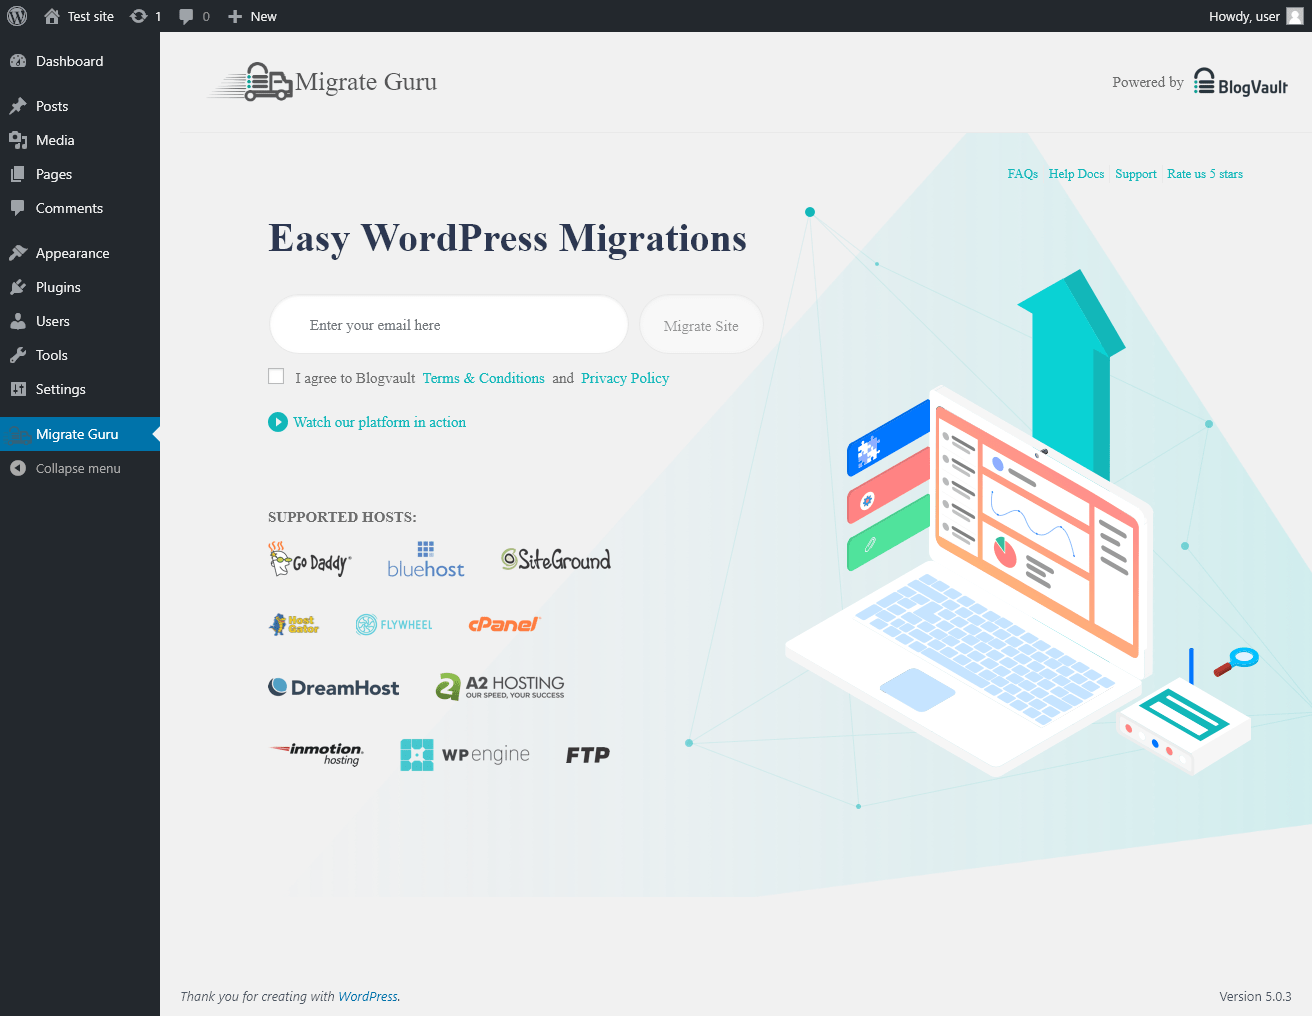Click the email address input field
1312x1016 pixels.
point(449,325)
